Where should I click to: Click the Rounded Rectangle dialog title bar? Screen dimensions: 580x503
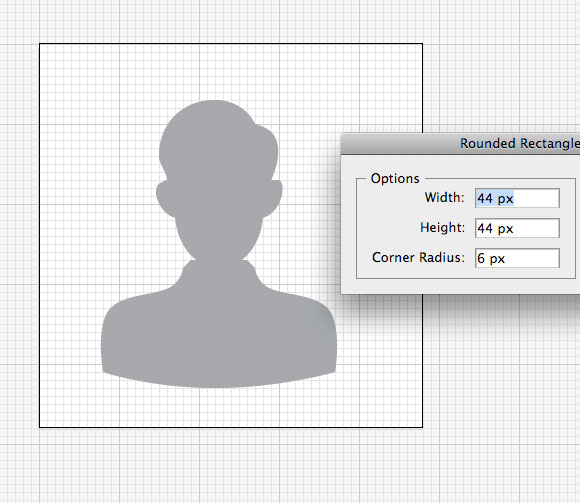(x=460, y=144)
